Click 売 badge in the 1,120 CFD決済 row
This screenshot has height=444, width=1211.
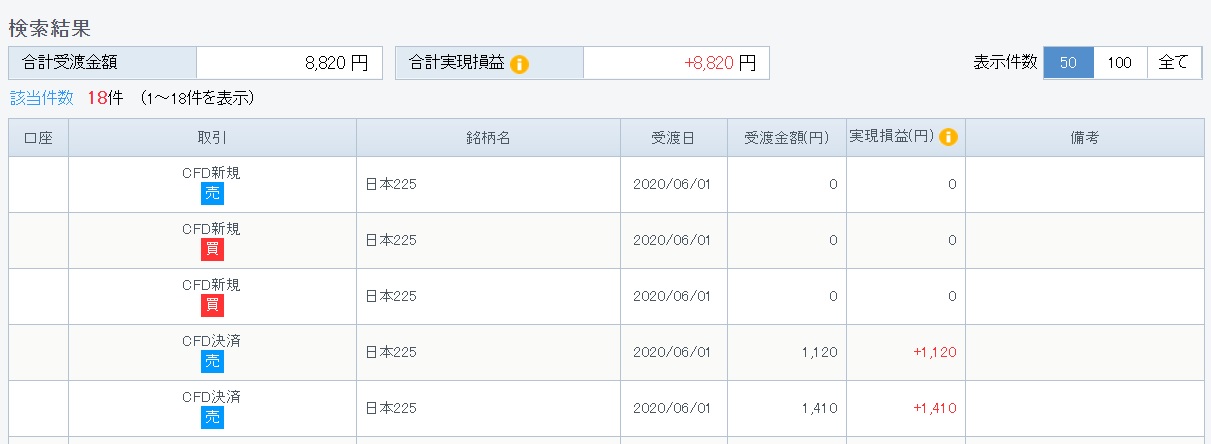tap(211, 361)
